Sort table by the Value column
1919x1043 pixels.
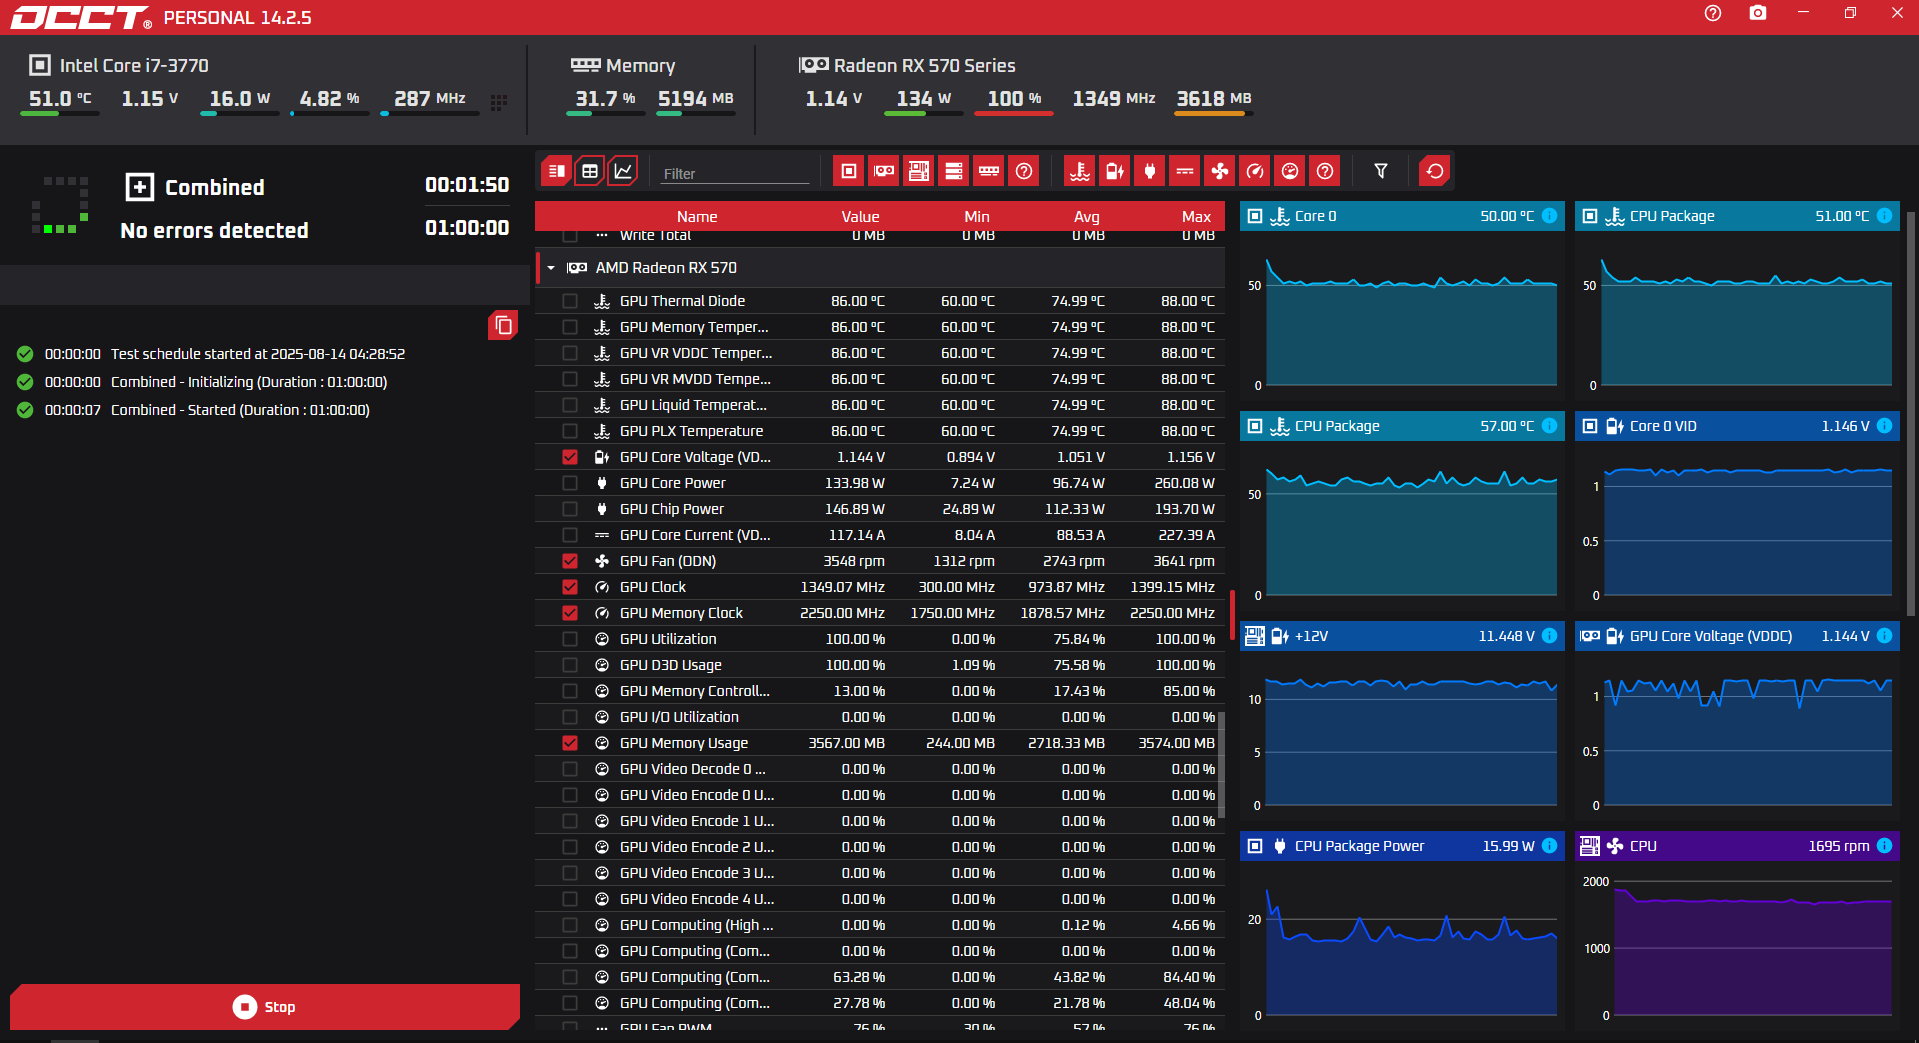point(860,217)
